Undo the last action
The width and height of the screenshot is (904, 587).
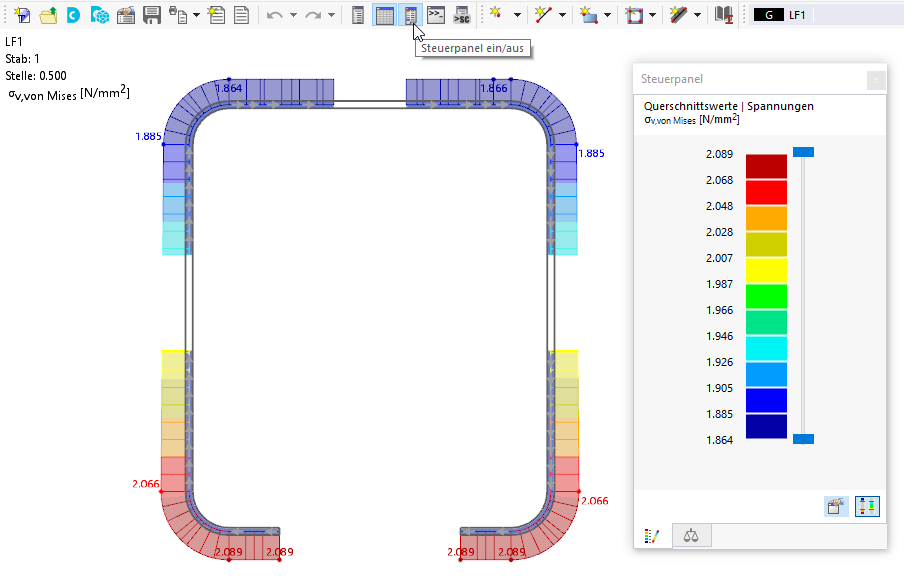tap(274, 15)
